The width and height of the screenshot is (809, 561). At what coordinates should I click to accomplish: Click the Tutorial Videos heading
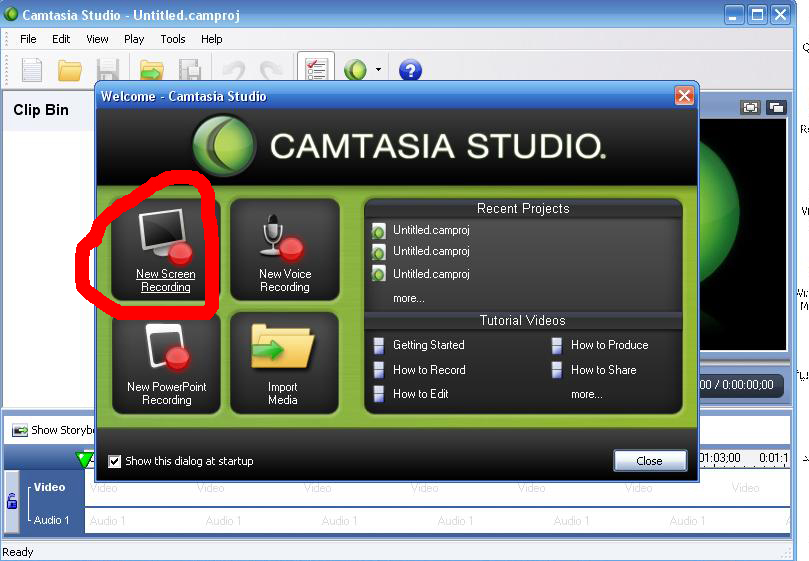point(523,320)
